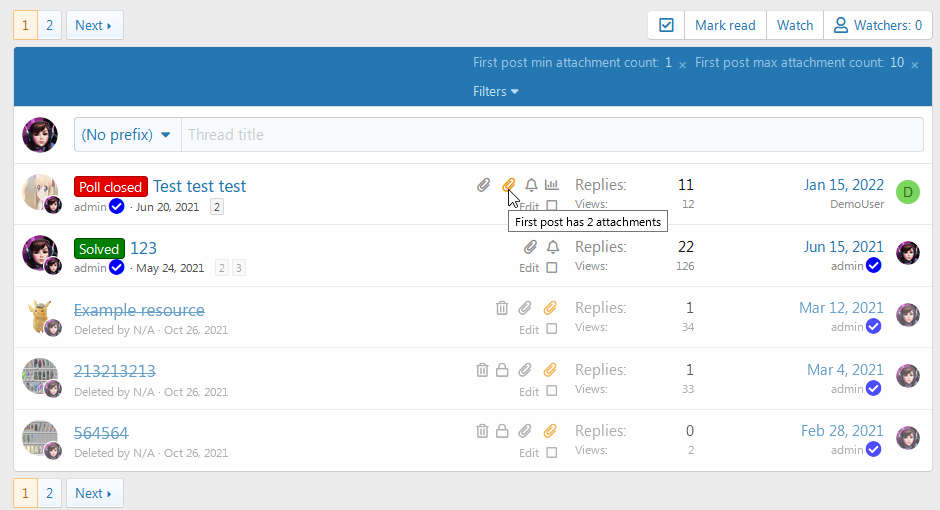
Task: Select the checkbox for thread '564564'
Action: pos(552,453)
